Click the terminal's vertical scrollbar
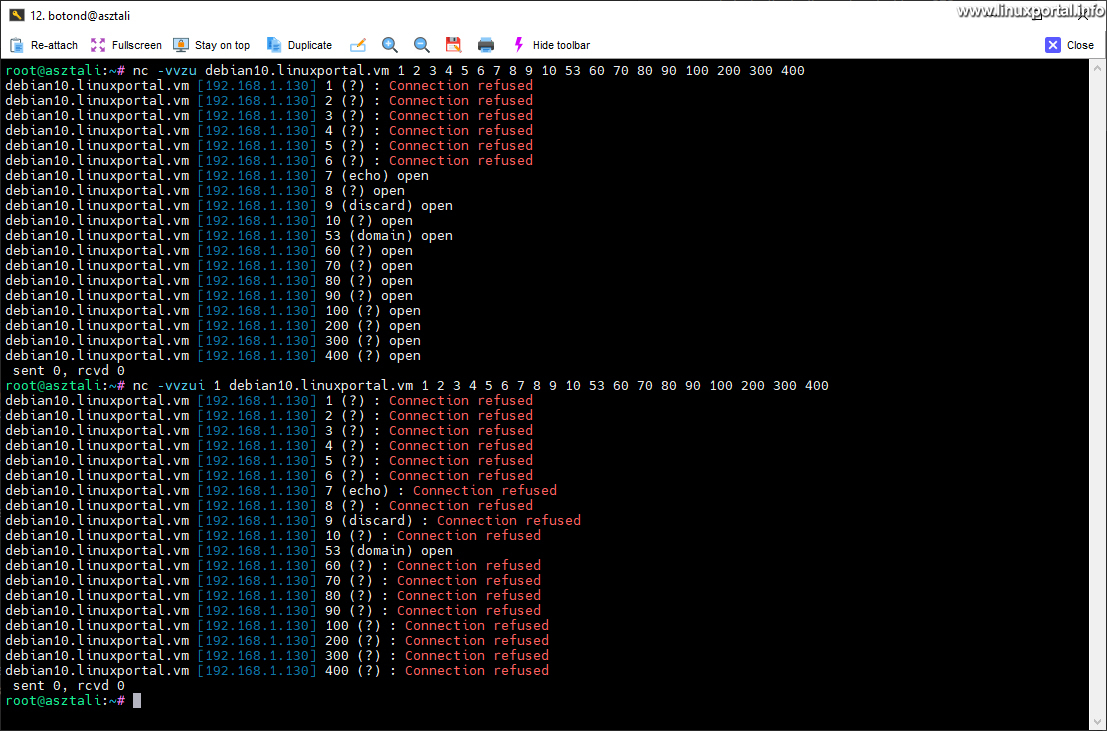 tap(1098, 390)
